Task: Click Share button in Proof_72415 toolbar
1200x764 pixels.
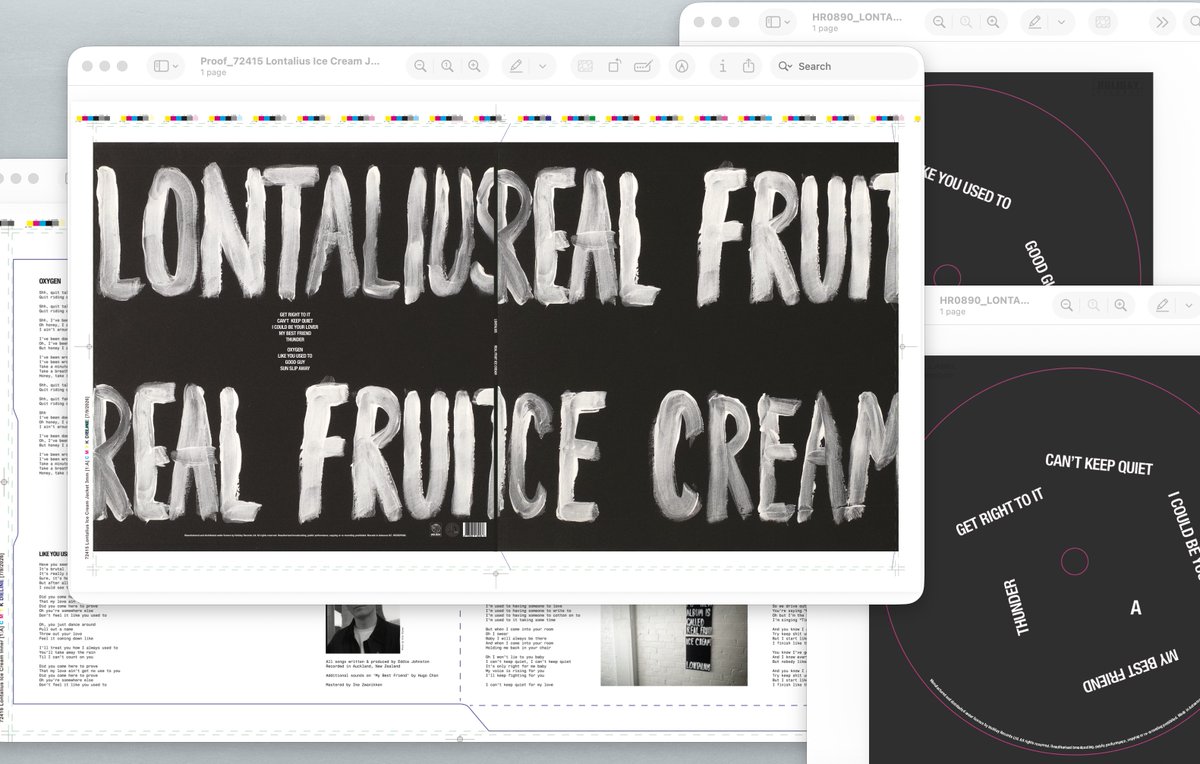Action: coord(749,66)
